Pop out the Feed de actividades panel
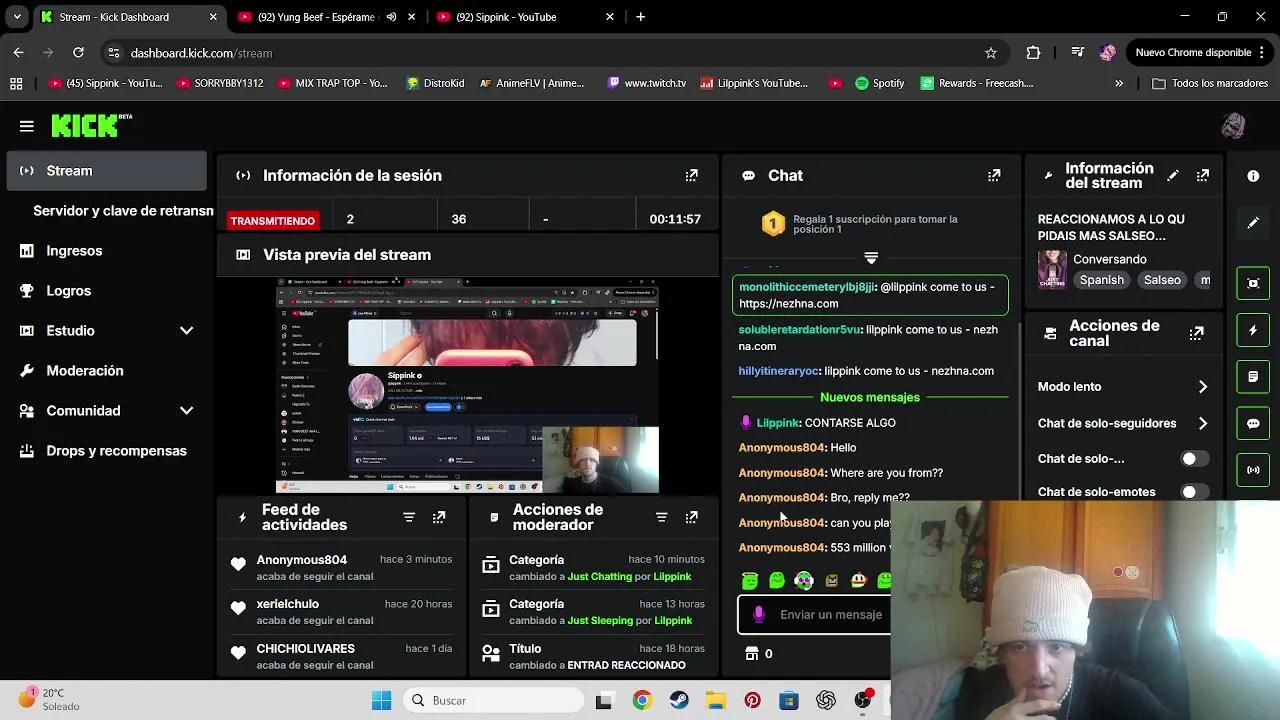Viewport: 1280px width, 720px height. [439, 517]
